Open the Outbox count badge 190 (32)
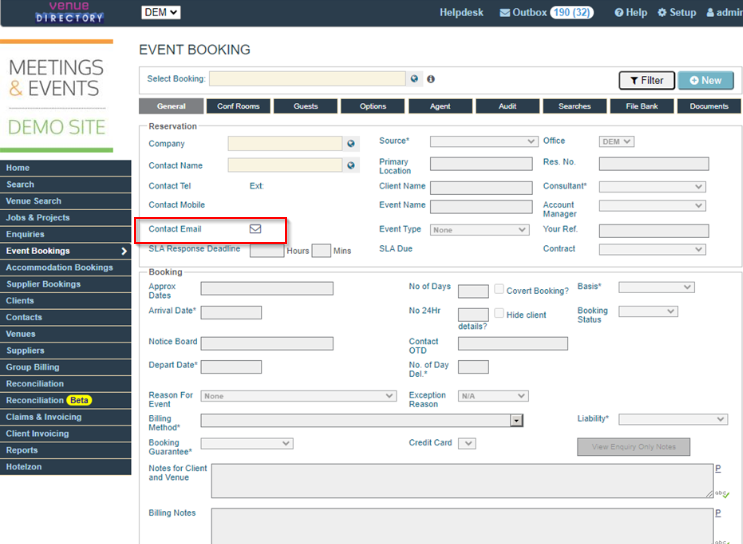 [571, 12]
